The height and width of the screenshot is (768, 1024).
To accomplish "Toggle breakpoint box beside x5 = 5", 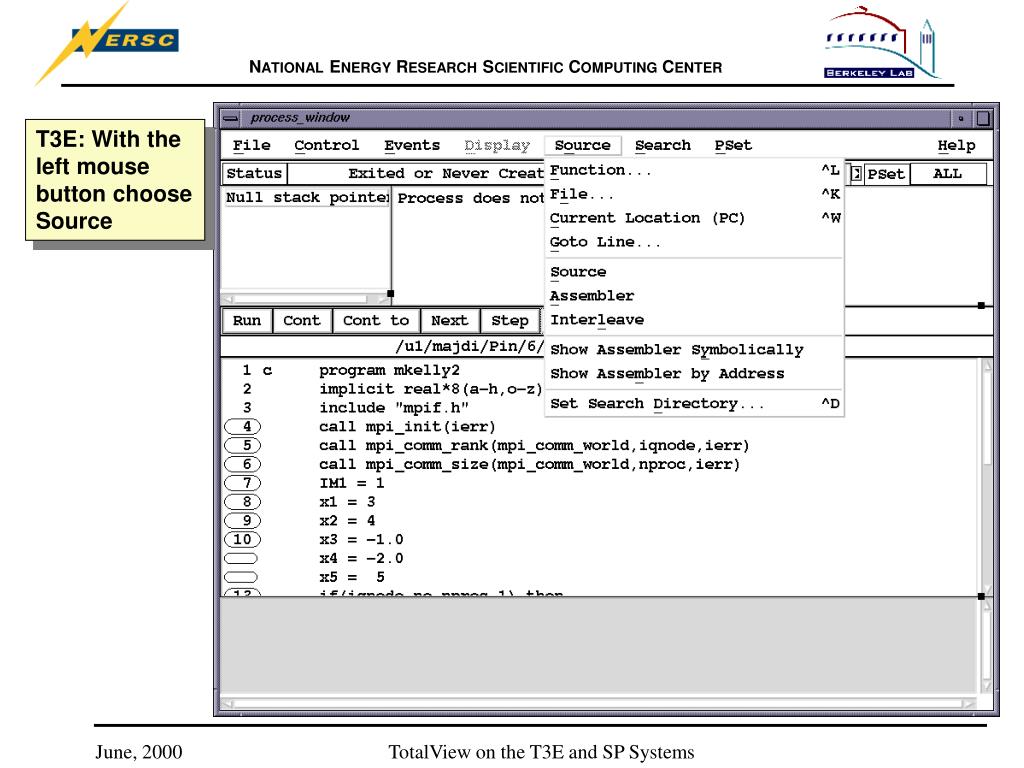I will tap(241, 577).
